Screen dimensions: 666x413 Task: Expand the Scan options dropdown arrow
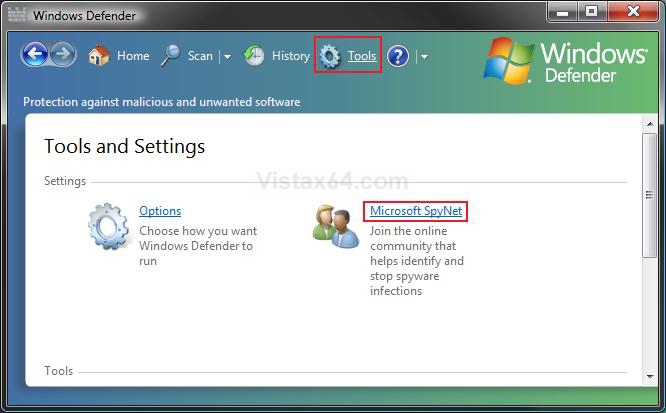(227, 56)
